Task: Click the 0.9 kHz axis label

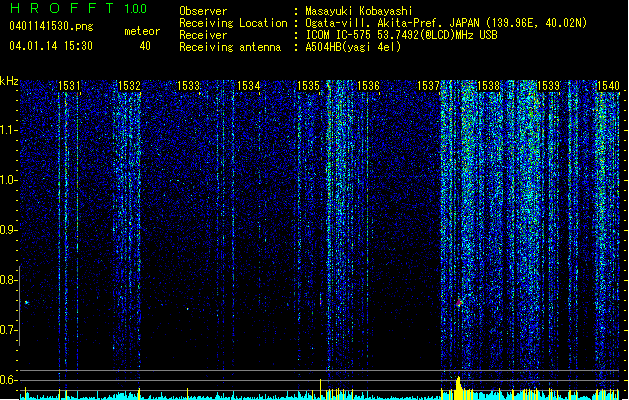Action: [8, 230]
